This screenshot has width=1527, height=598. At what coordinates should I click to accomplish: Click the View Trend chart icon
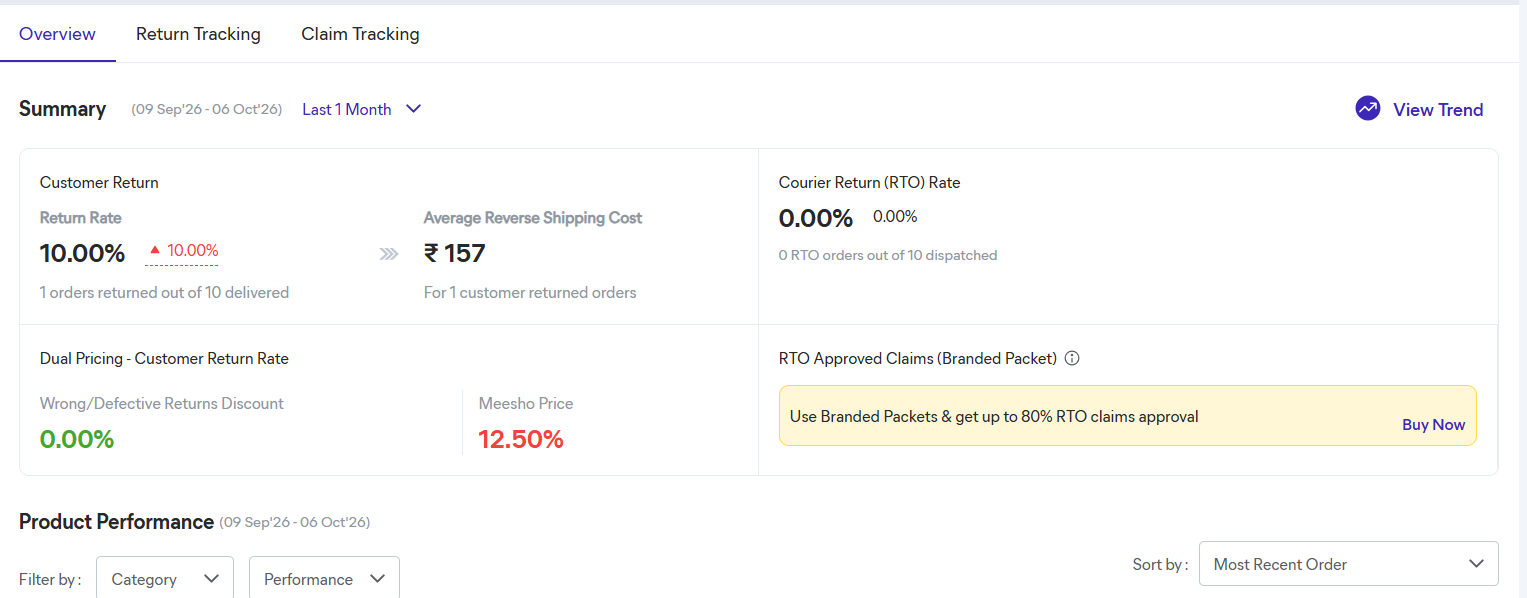(x=1368, y=109)
